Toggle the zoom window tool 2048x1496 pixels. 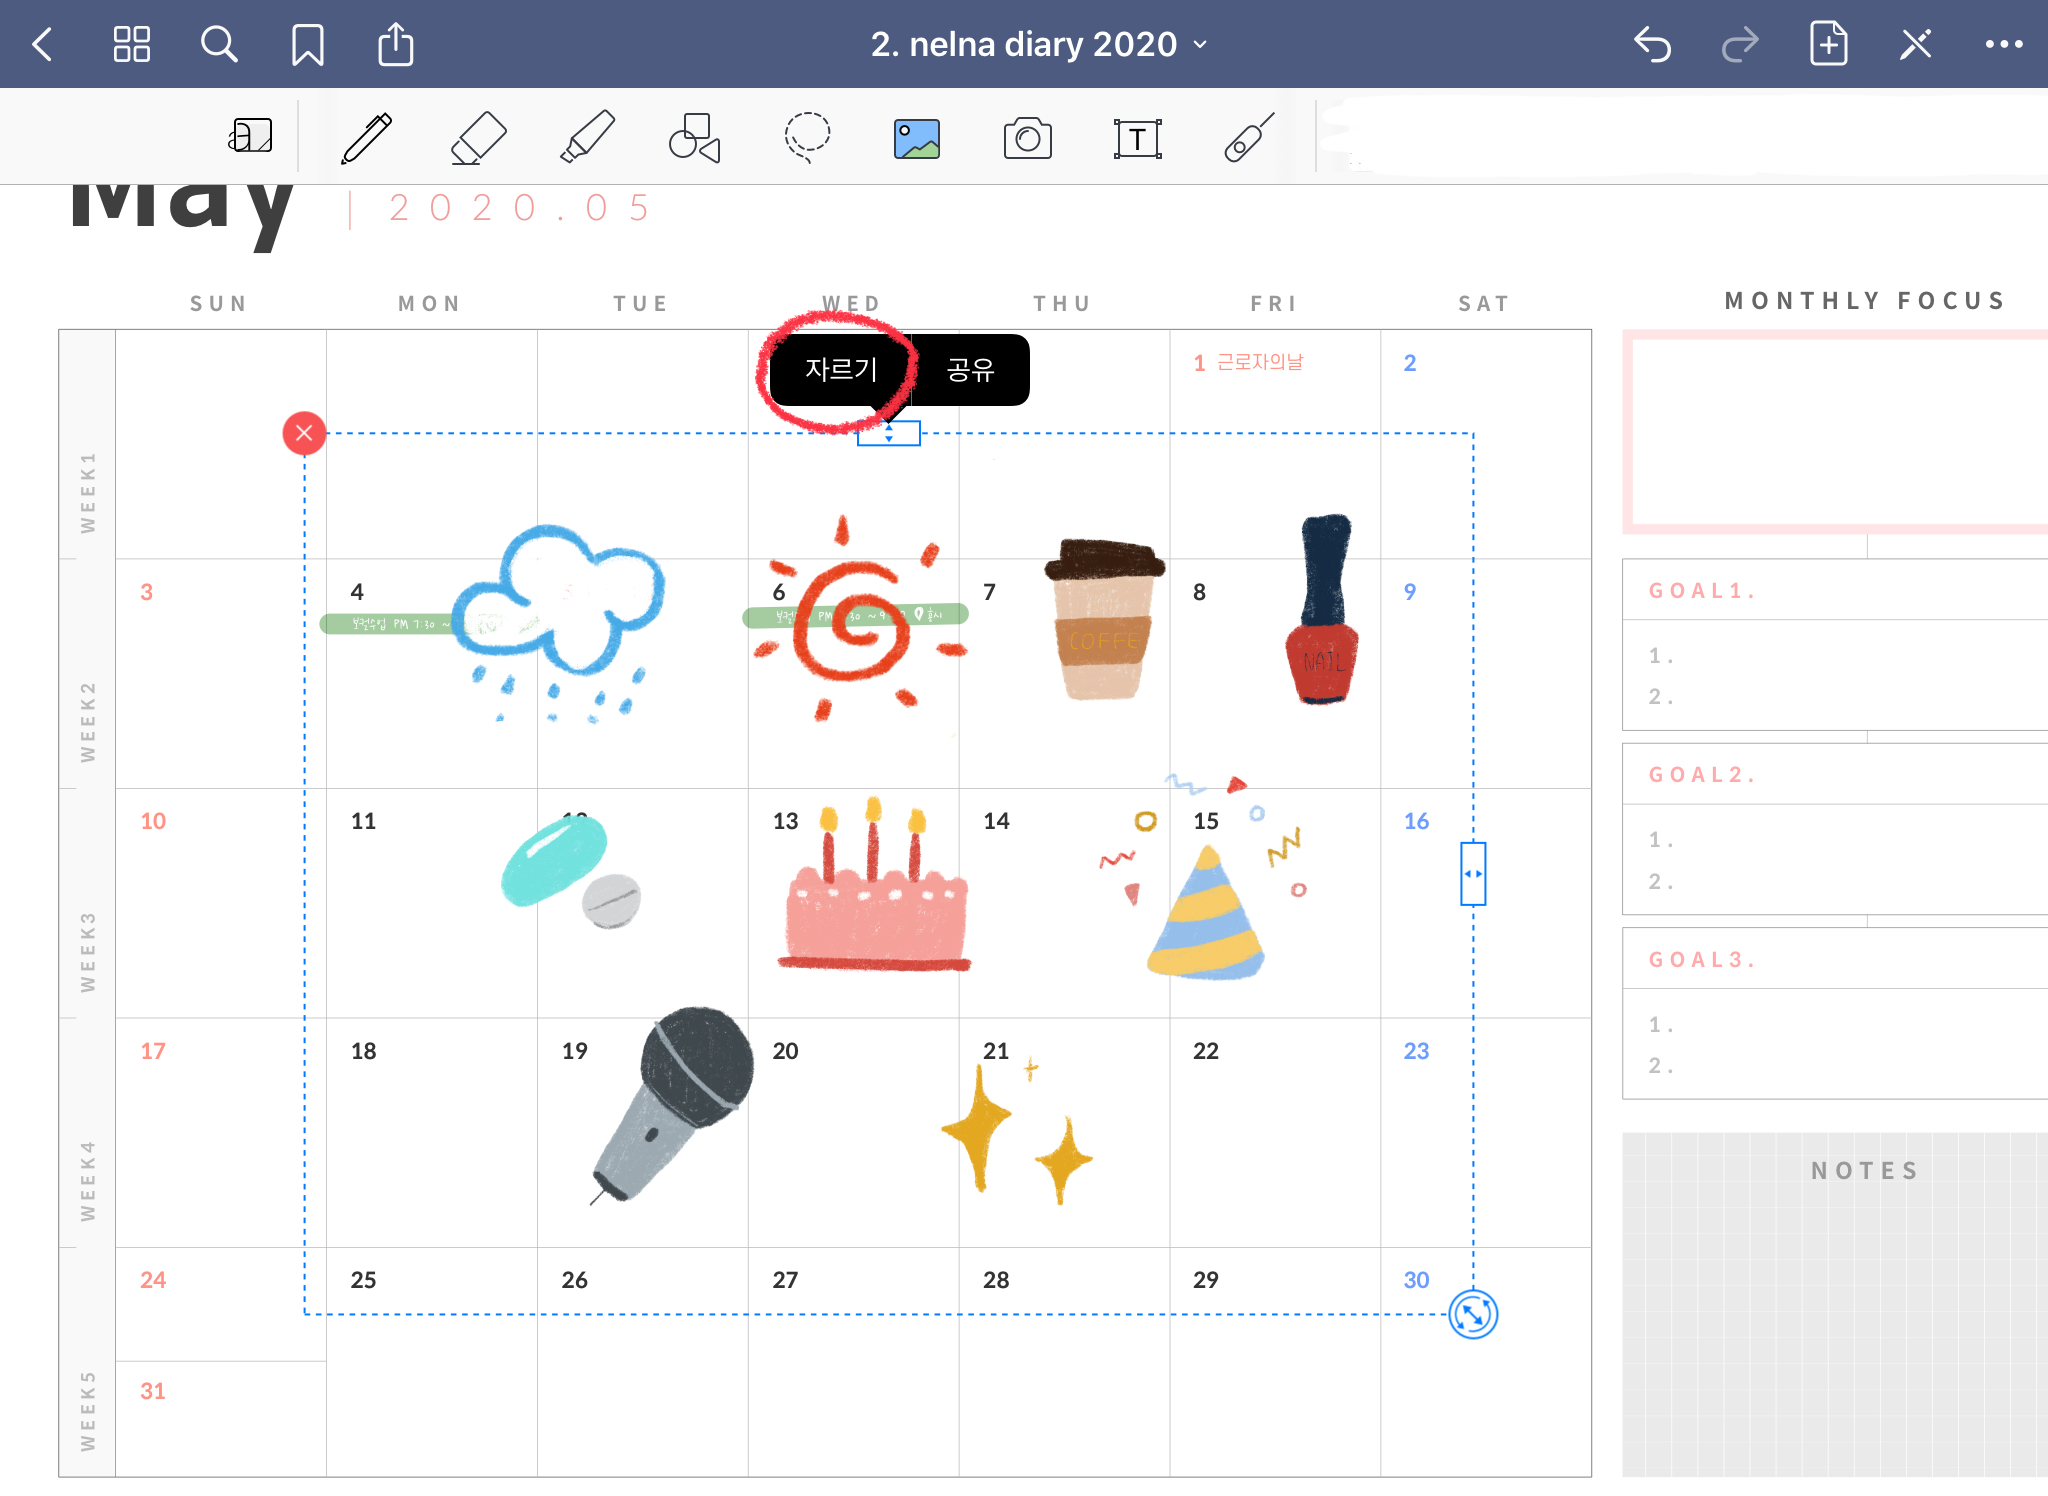(250, 136)
